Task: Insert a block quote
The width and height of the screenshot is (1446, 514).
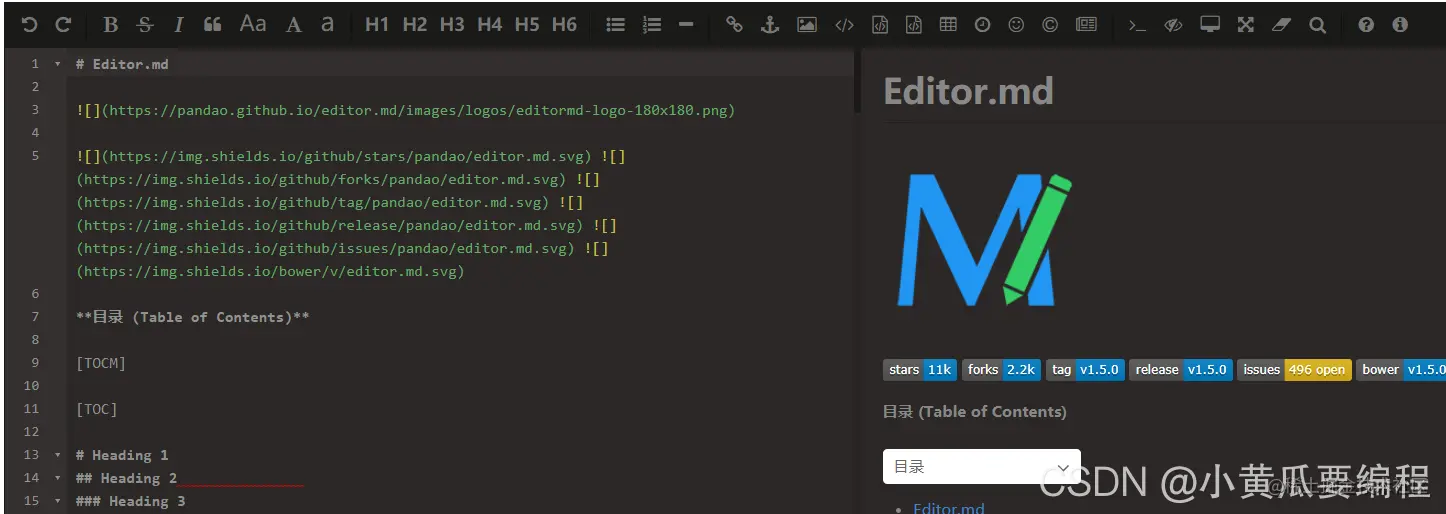Action: coord(212,25)
